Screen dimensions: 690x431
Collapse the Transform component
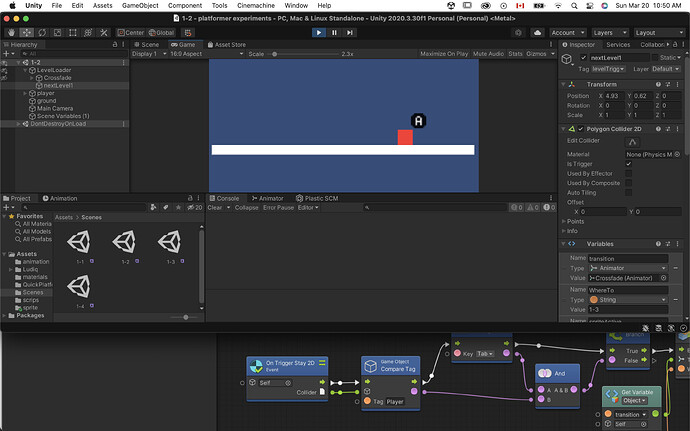[x=563, y=84]
